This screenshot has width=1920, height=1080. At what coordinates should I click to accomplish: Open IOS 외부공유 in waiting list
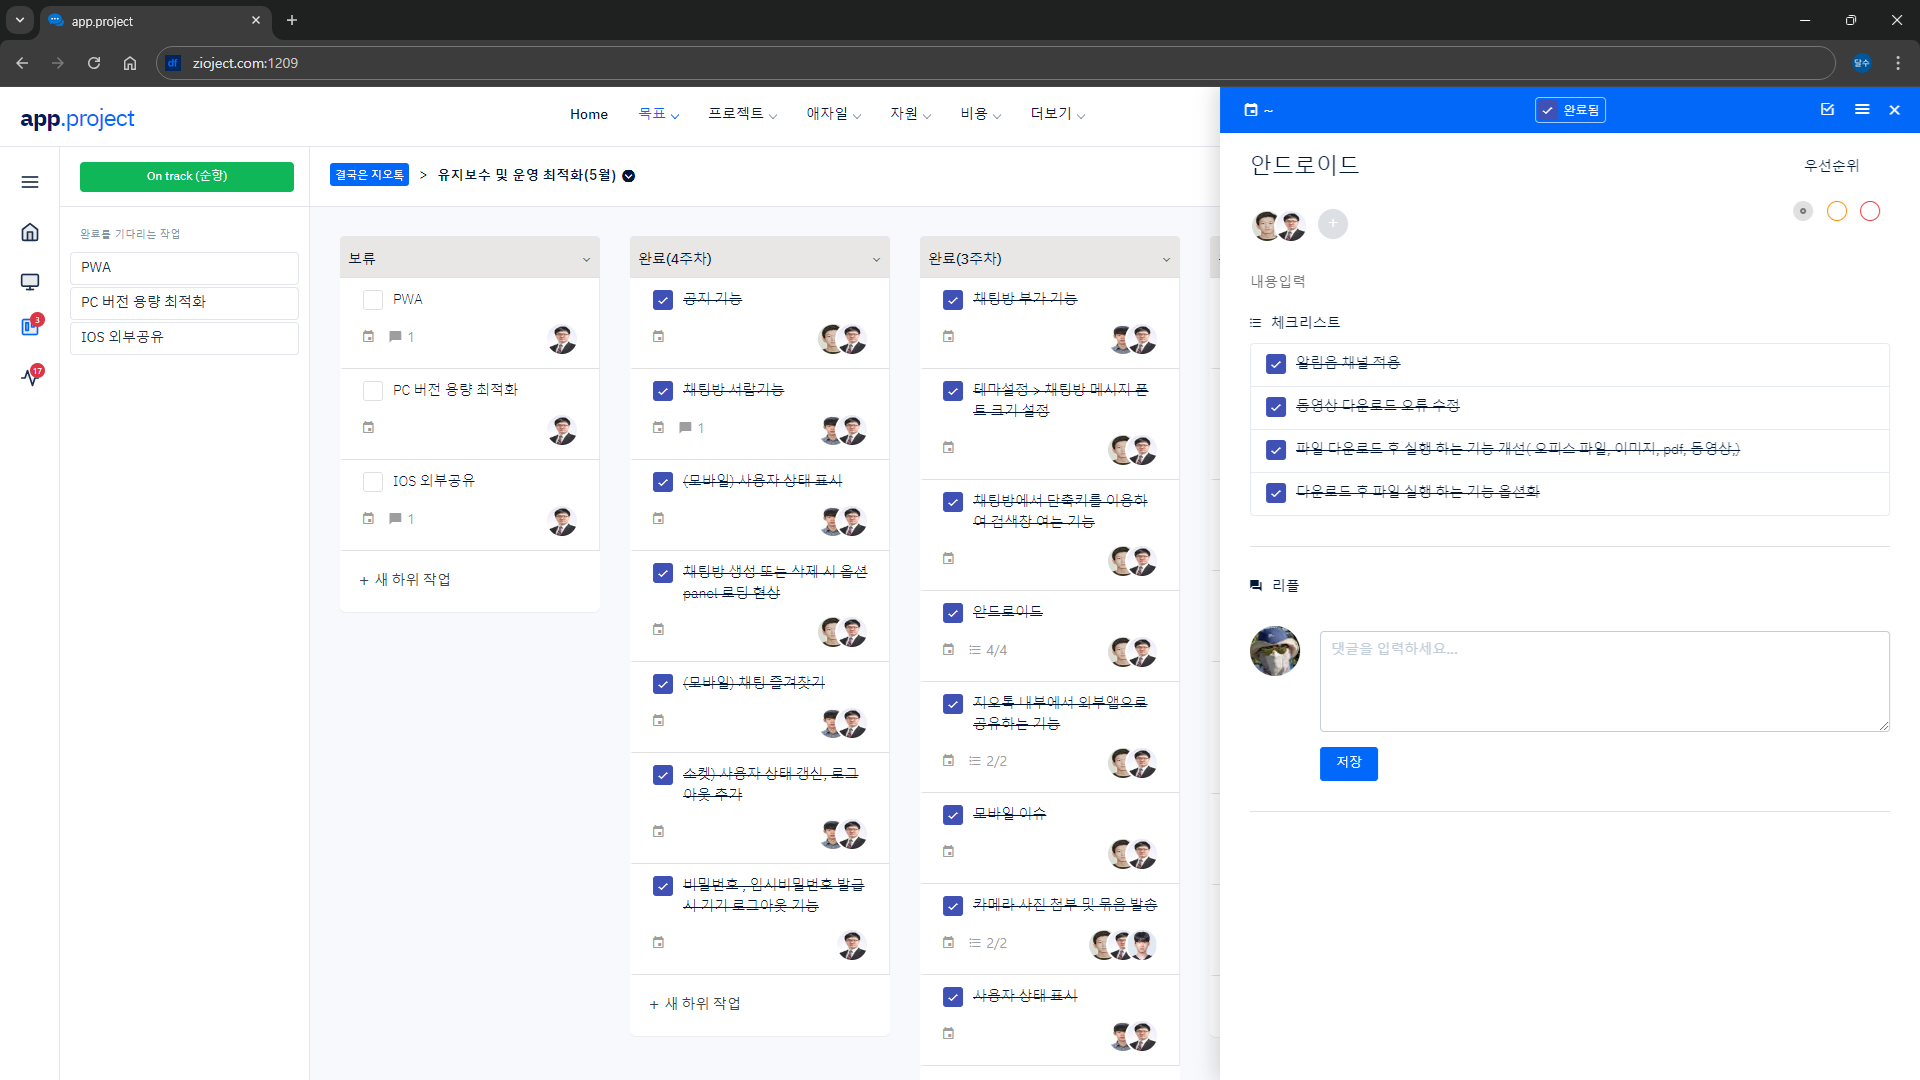pos(185,337)
